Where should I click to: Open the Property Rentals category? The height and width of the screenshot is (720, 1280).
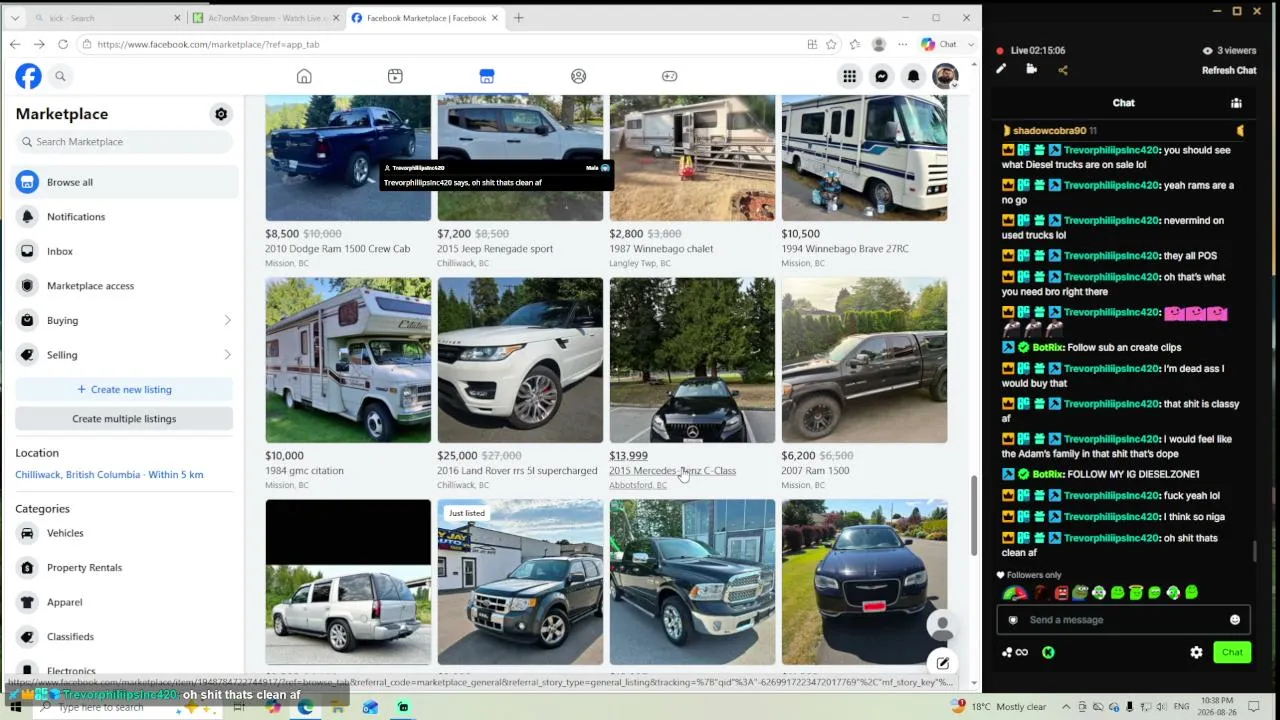pos(124,568)
